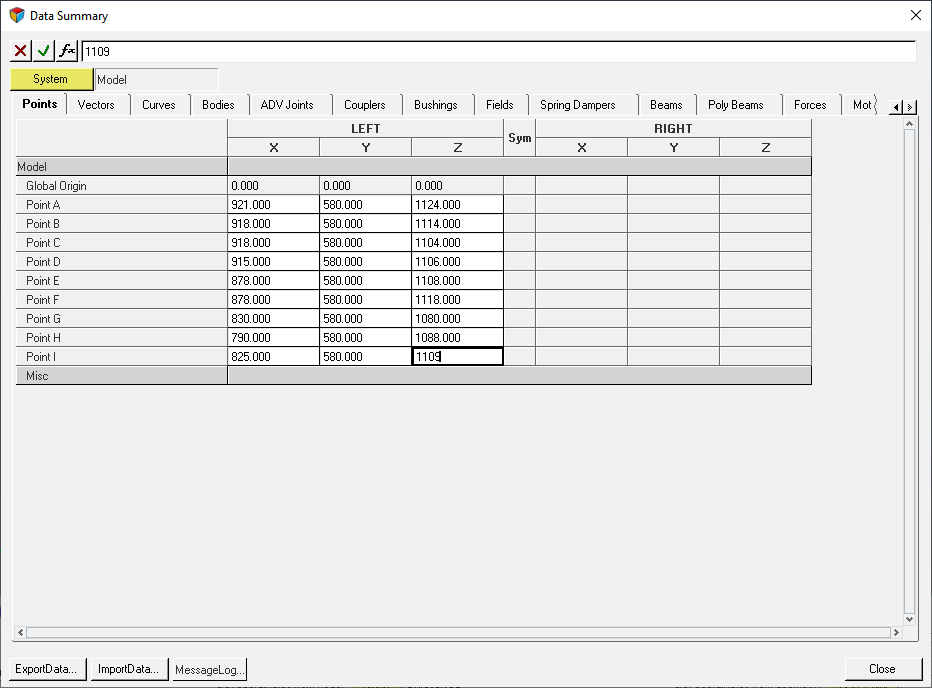Image resolution: width=932 pixels, height=688 pixels.
Task: Click the value input field at top
Action: (x=497, y=51)
